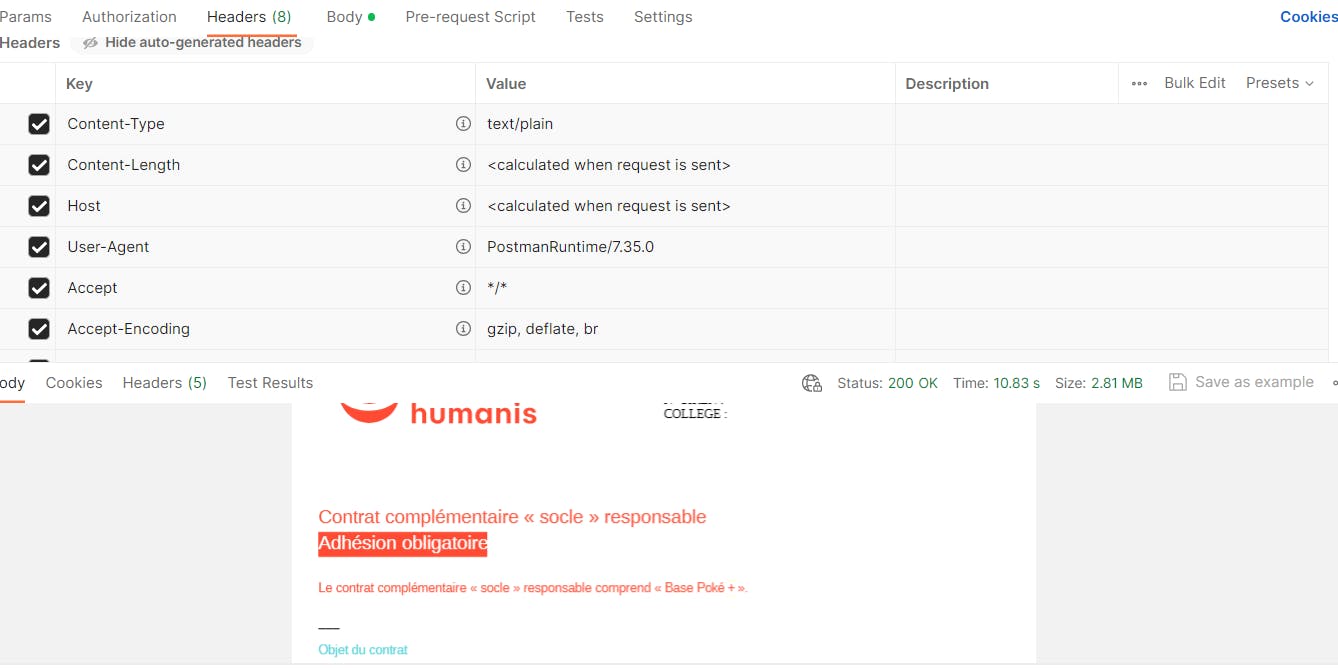Toggle the Accept-Encoding header checkbox

[x=39, y=329]
